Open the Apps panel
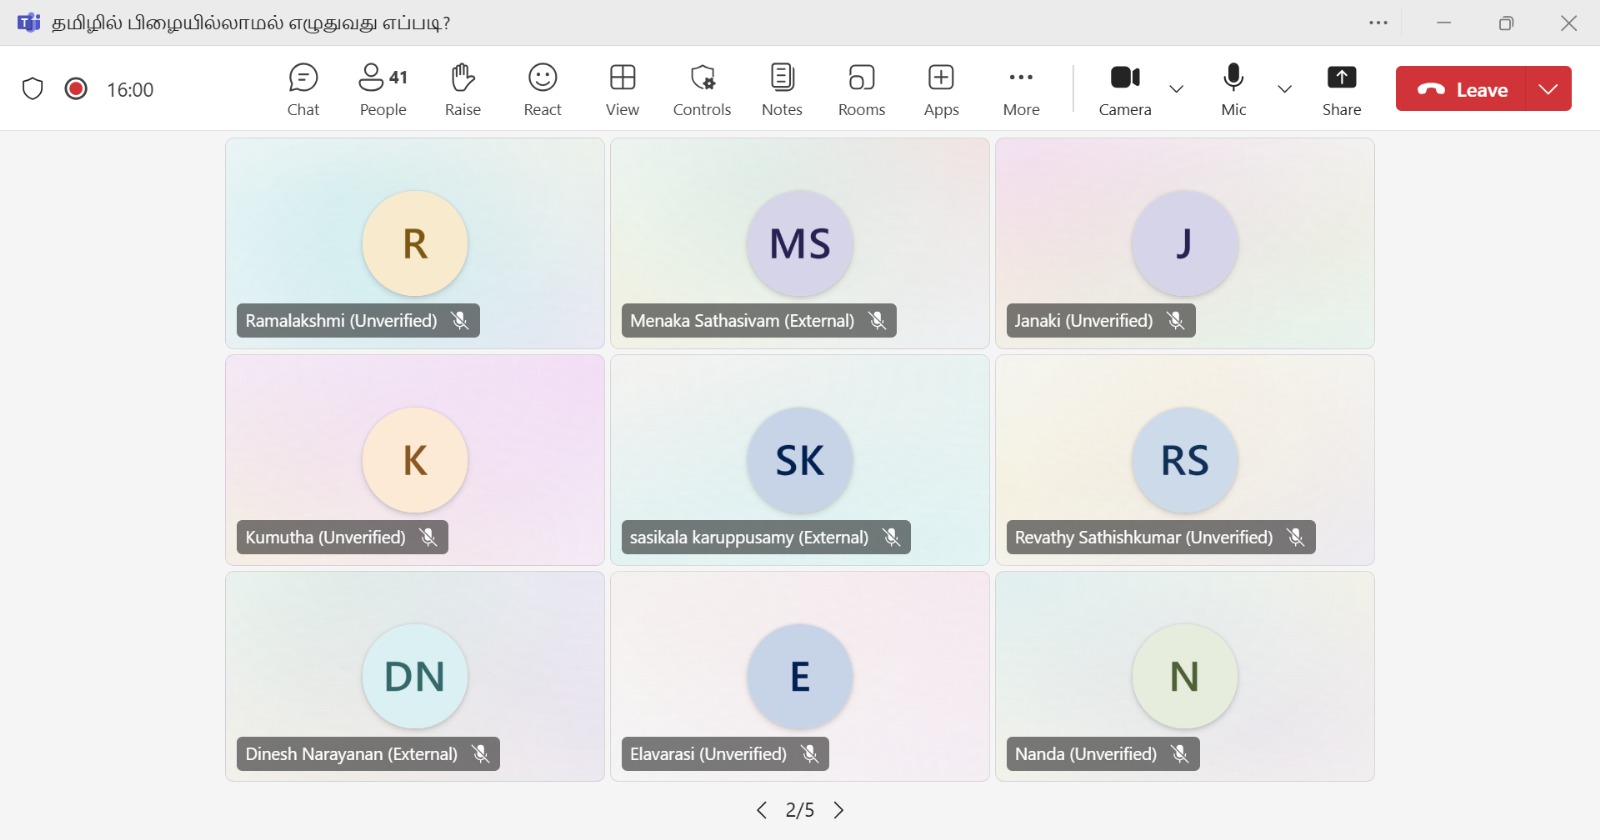The image size is (1600, 840). pos(941,89)
